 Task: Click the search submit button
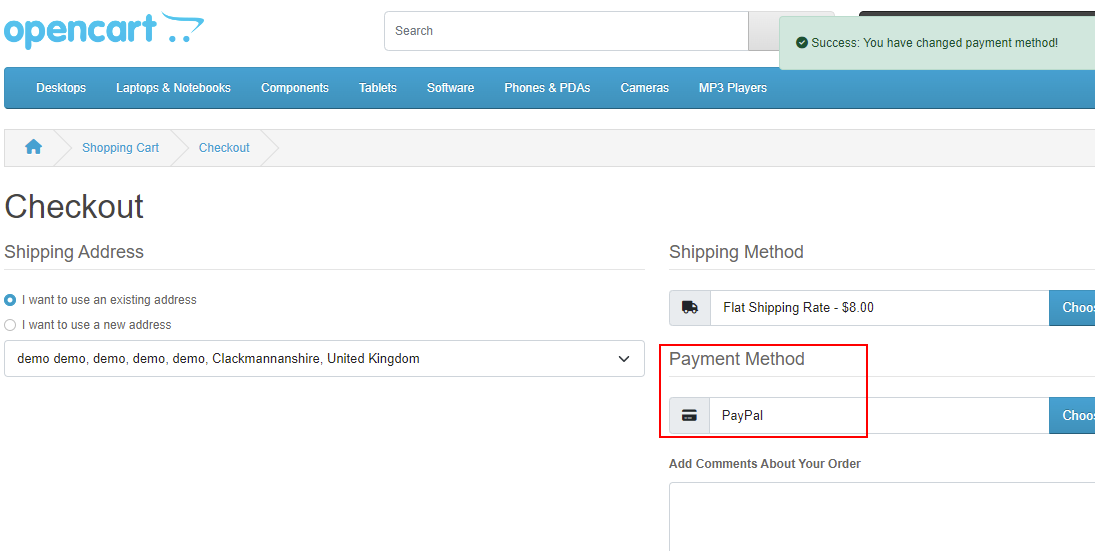point(764,31)
